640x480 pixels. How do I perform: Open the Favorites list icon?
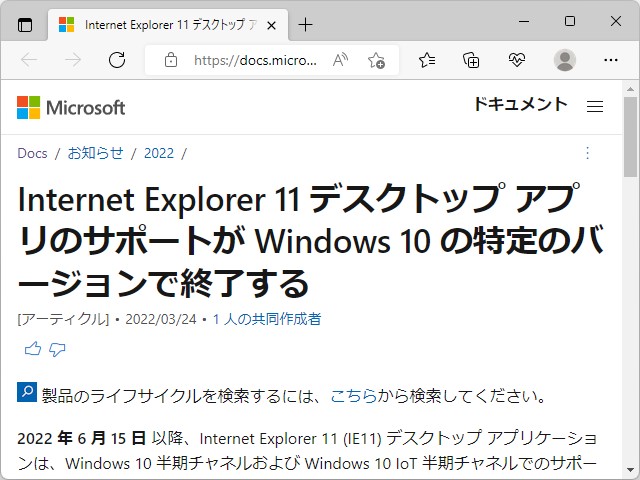pos(427,60)
